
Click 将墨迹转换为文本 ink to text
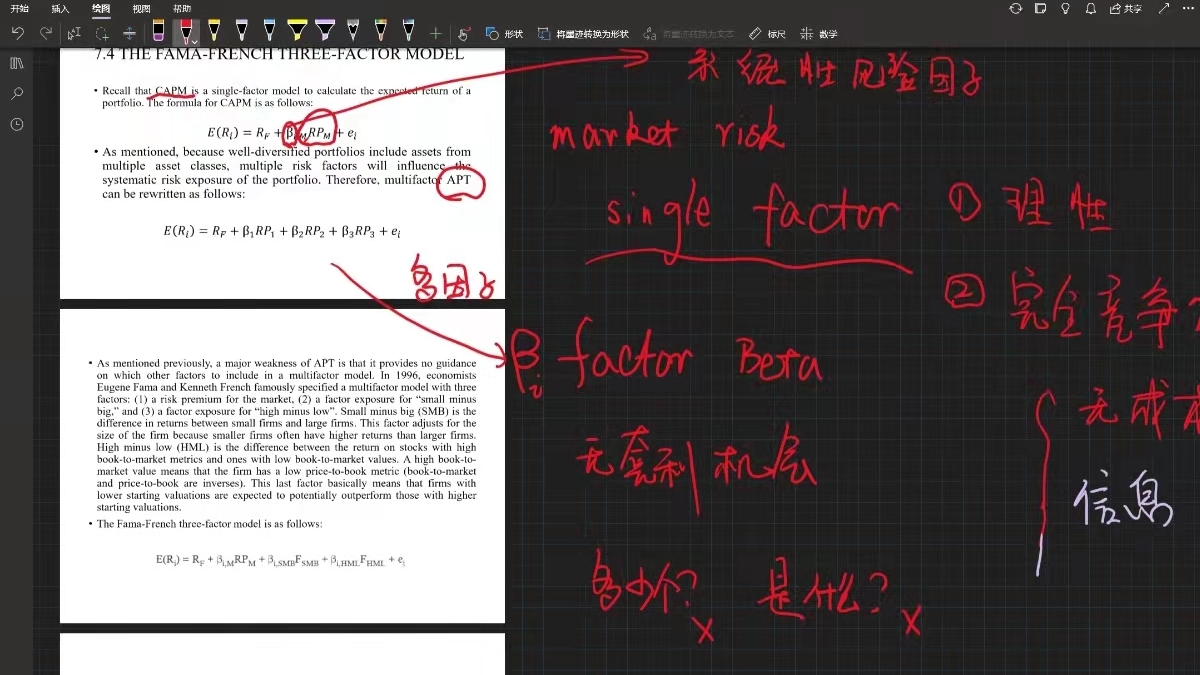[690, 34]
